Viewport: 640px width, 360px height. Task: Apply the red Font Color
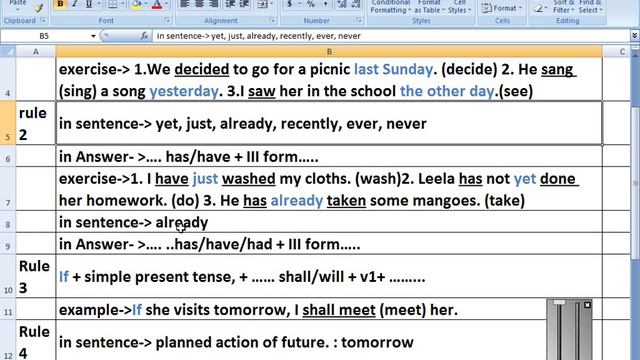pyautogui.click(x=157, y=4)
